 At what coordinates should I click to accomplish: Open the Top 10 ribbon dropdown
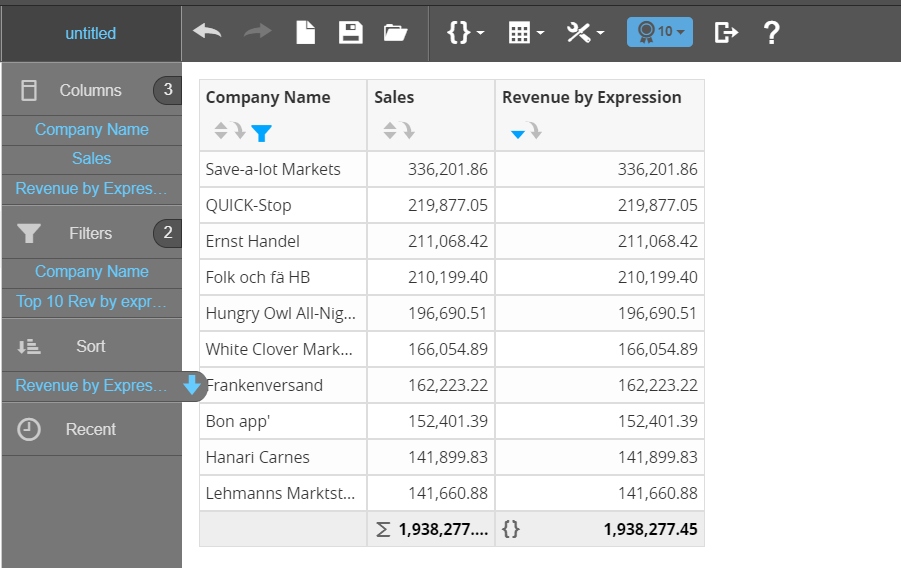point(659,32)
